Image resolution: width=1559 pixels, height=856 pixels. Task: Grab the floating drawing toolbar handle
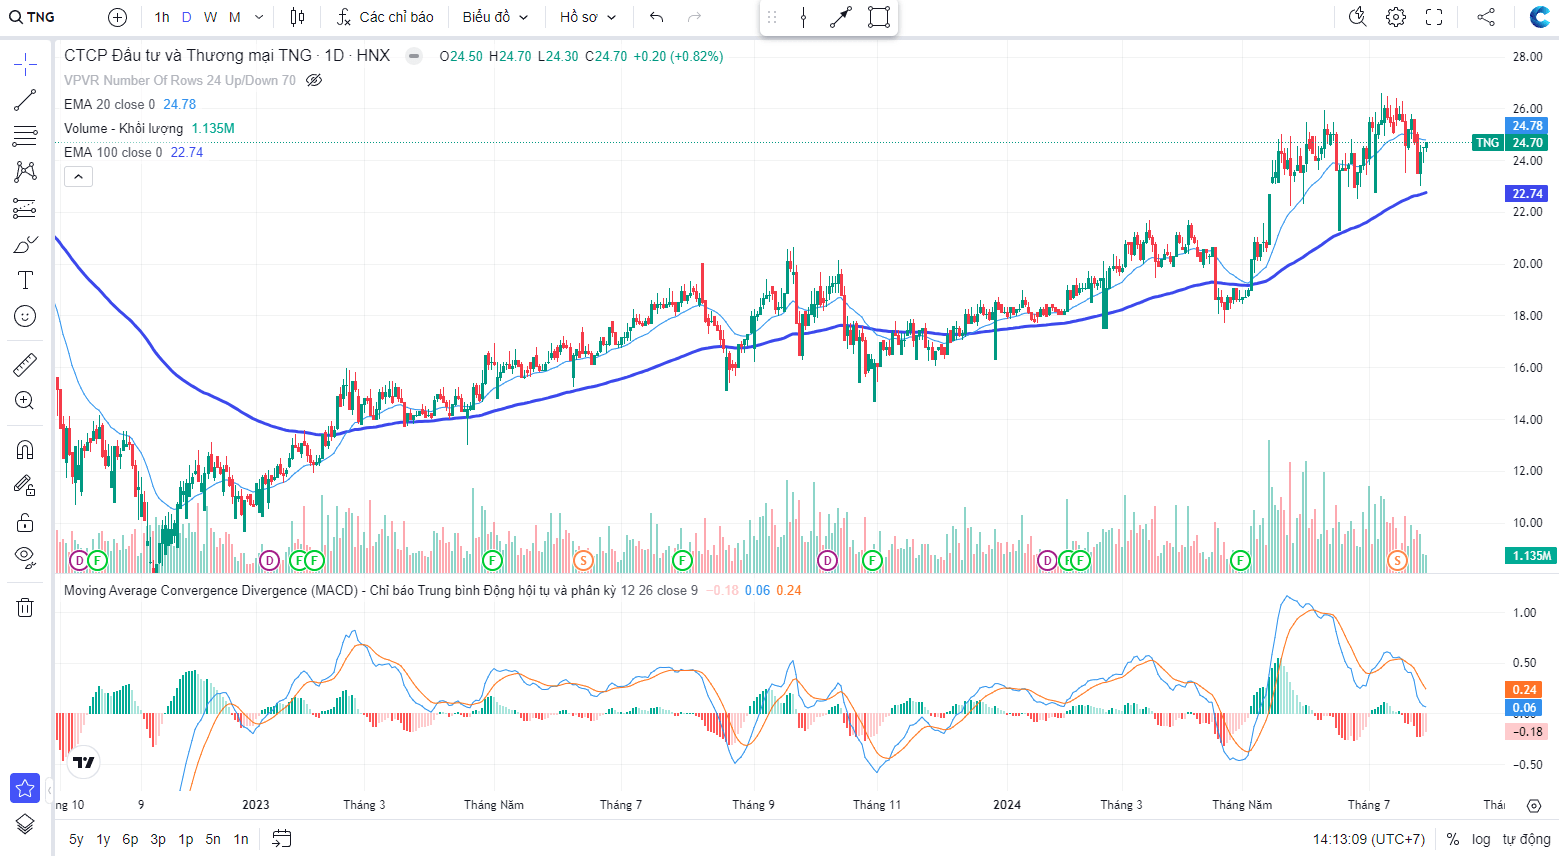(772, 17)
